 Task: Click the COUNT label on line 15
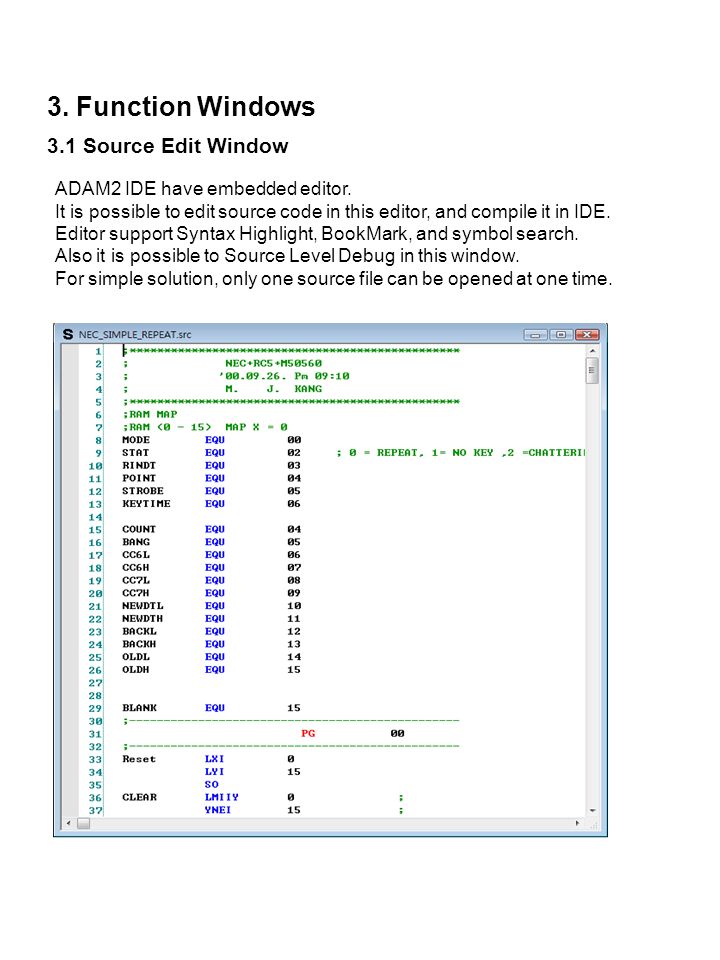click(x=139, y=530)
